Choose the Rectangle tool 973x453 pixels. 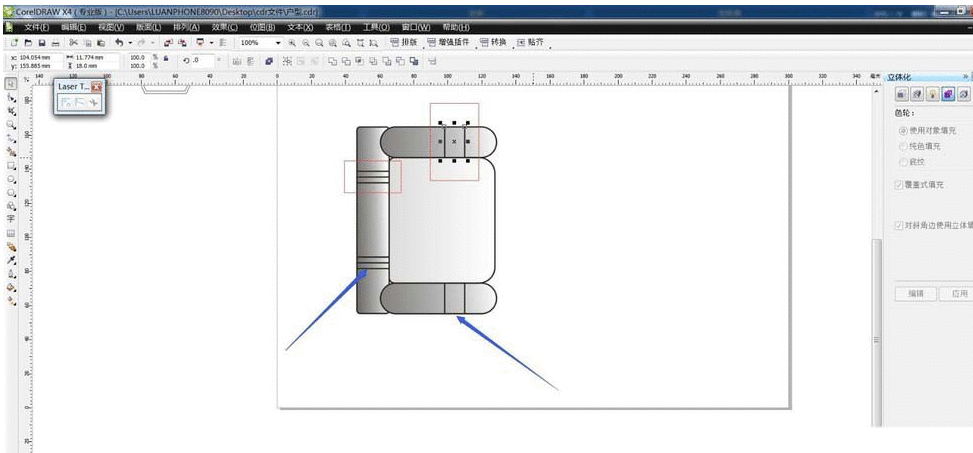(x=11, y=165)
